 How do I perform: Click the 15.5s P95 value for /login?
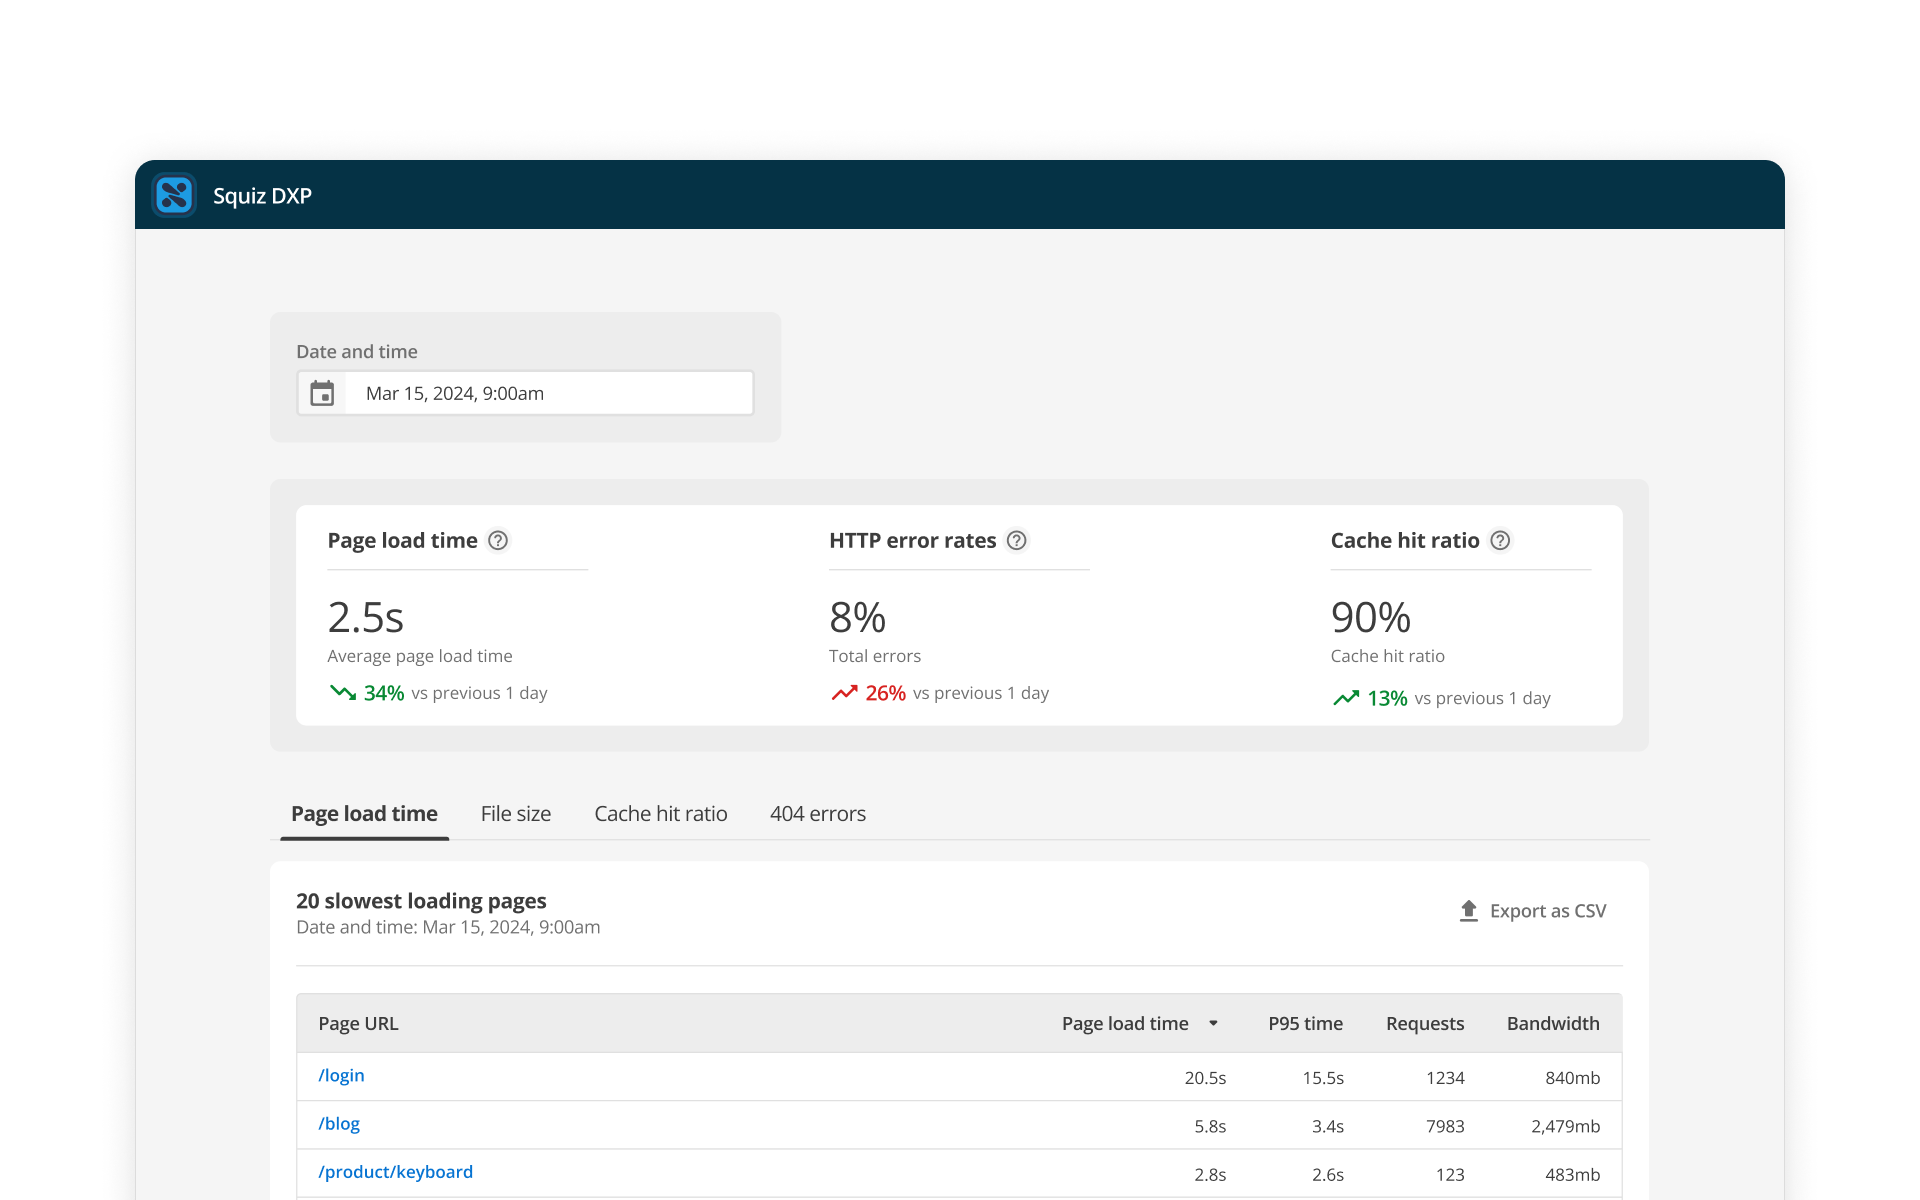[1323, 1077]
